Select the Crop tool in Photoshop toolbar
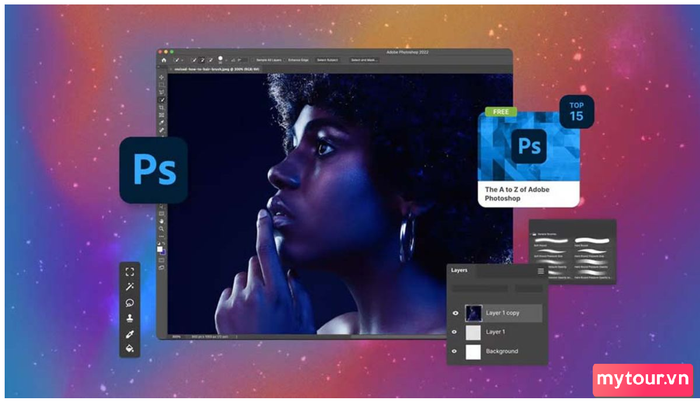This screenshot has width=700, height=405. pyautogui.click(x=162, y=107)
